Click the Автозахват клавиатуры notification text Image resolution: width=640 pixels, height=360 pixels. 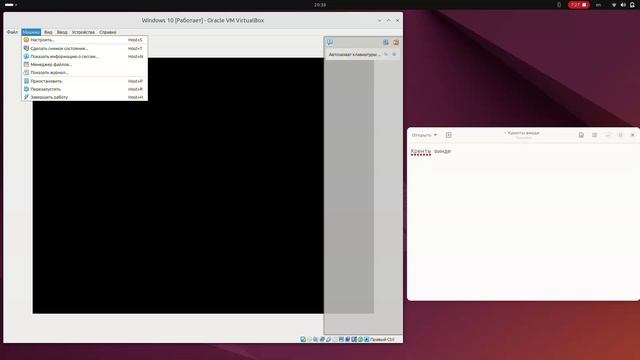(x=354, y=54)
